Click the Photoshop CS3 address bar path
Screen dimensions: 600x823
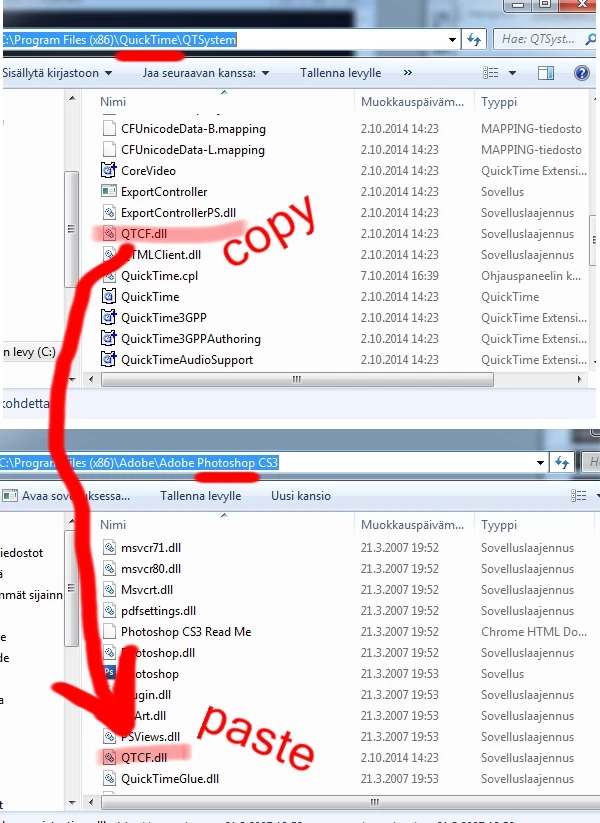coord(139,463)
